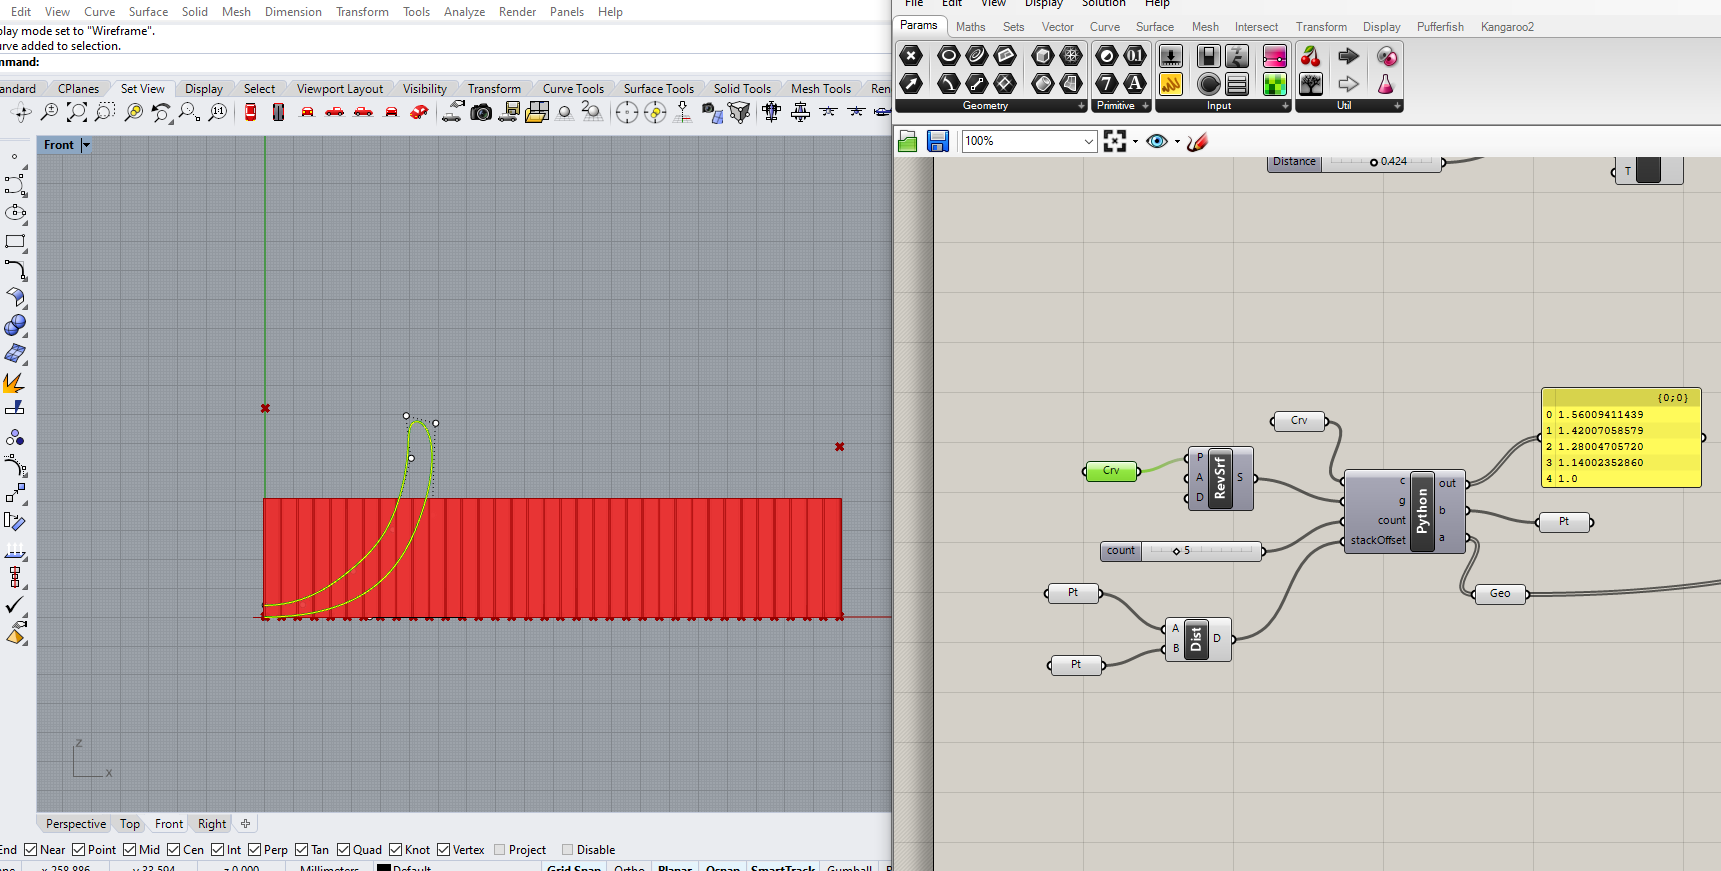The height and width of the screenshot is (871, 1721).
Task: Click SmartTrack in the status bar
Action: click(783, 867)
